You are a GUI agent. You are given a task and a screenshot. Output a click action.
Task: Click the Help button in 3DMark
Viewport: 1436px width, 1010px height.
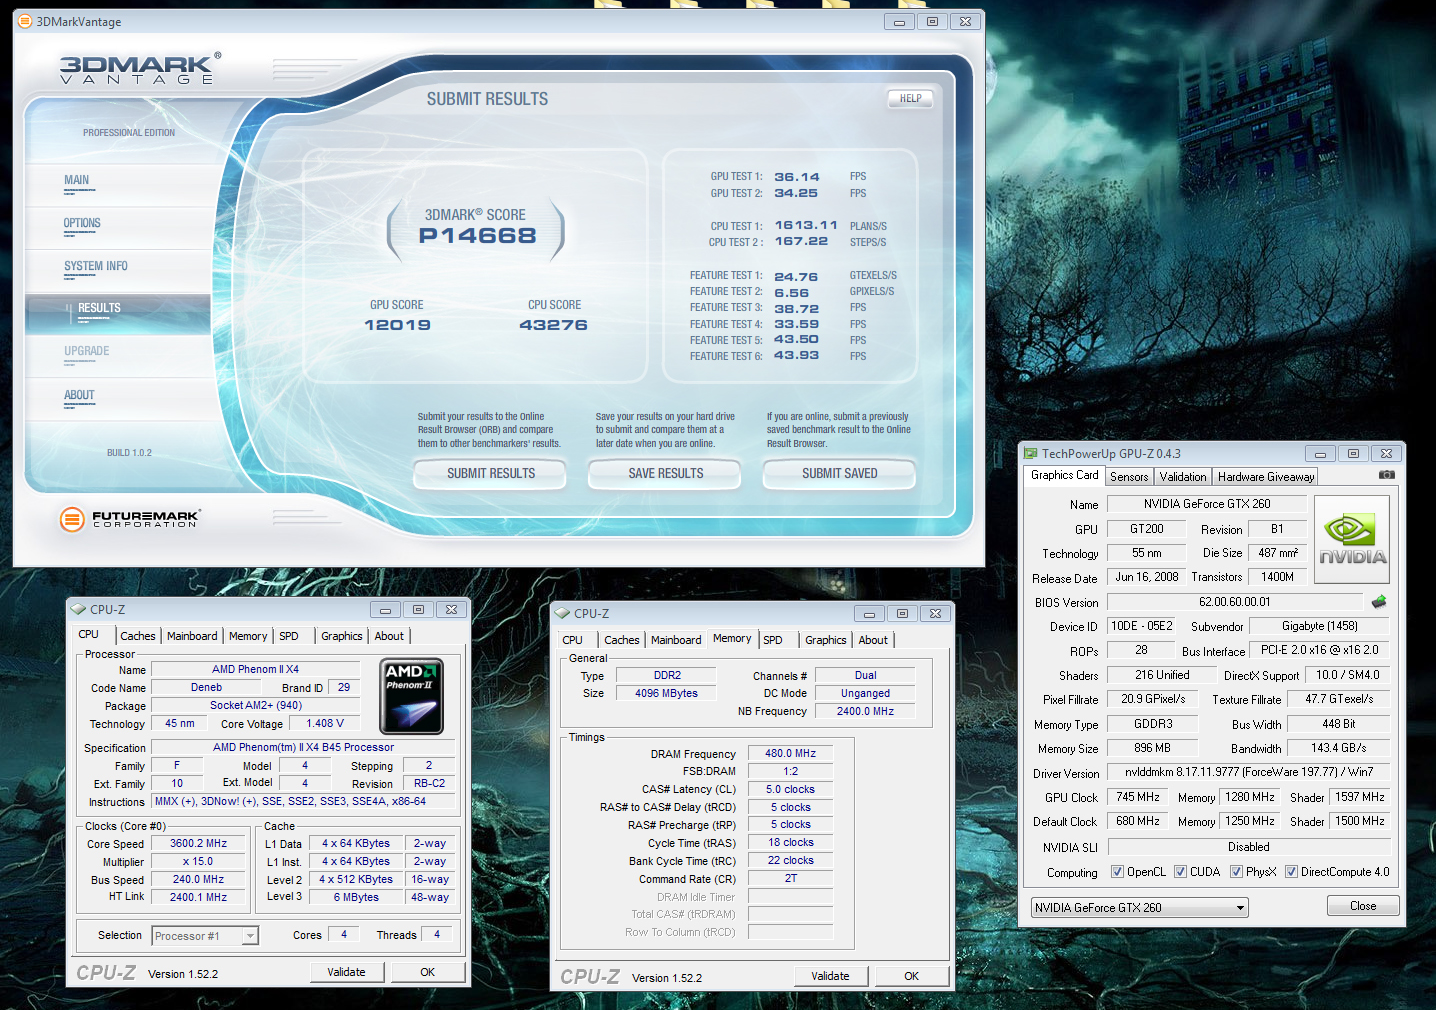[x=910, y=98]
